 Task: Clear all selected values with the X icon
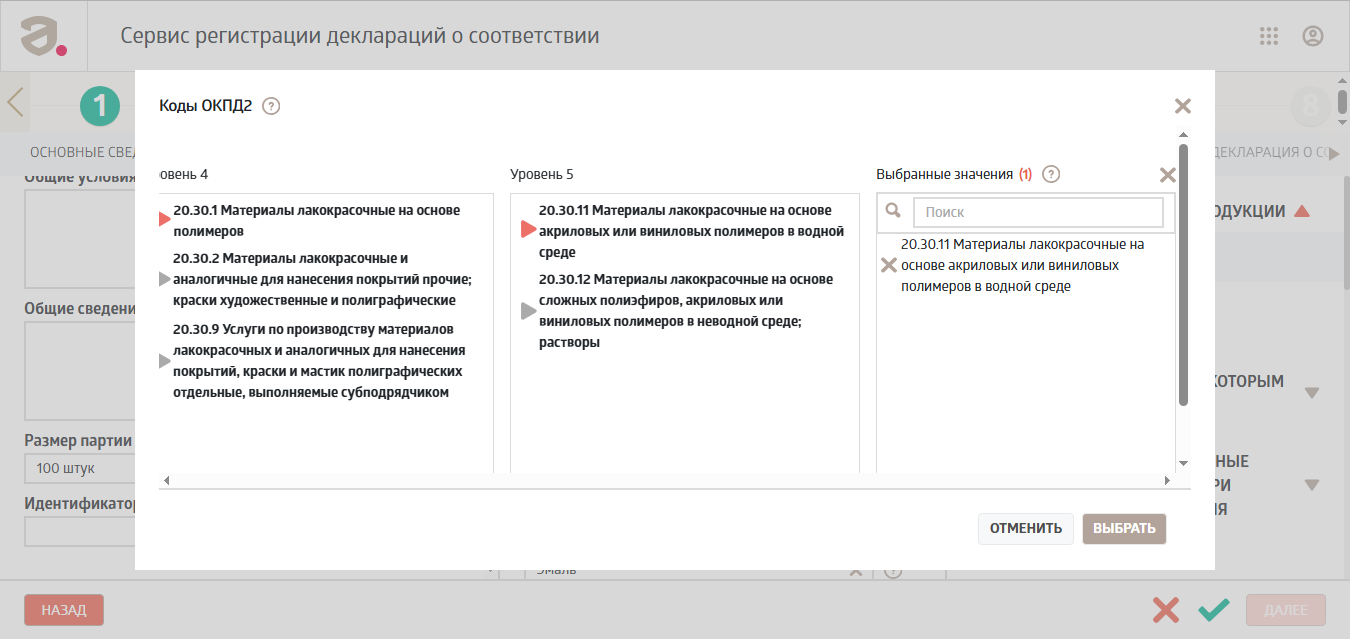coord(1167,175)
